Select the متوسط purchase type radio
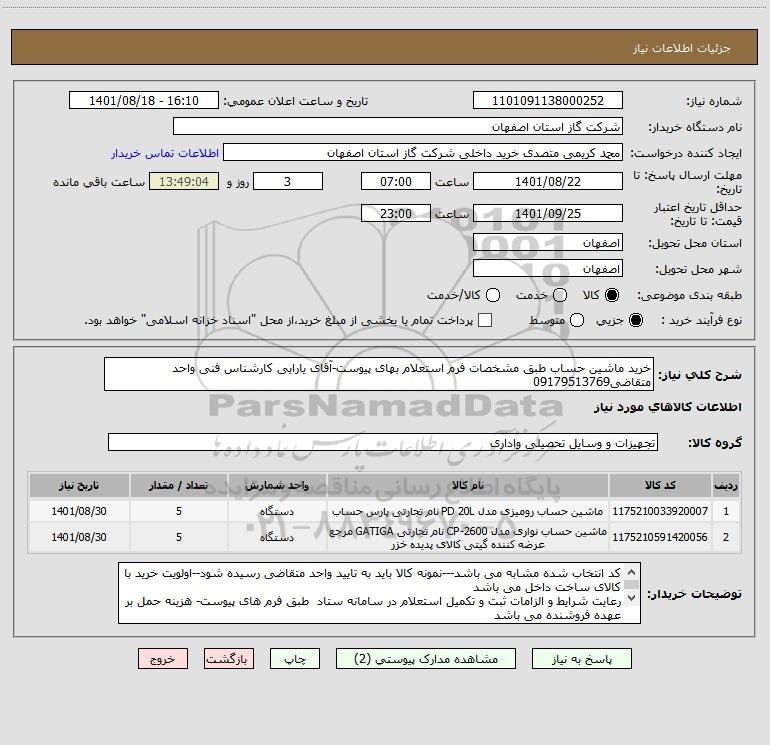The height and width of the screenshot is (745, 770). point(577,320)
